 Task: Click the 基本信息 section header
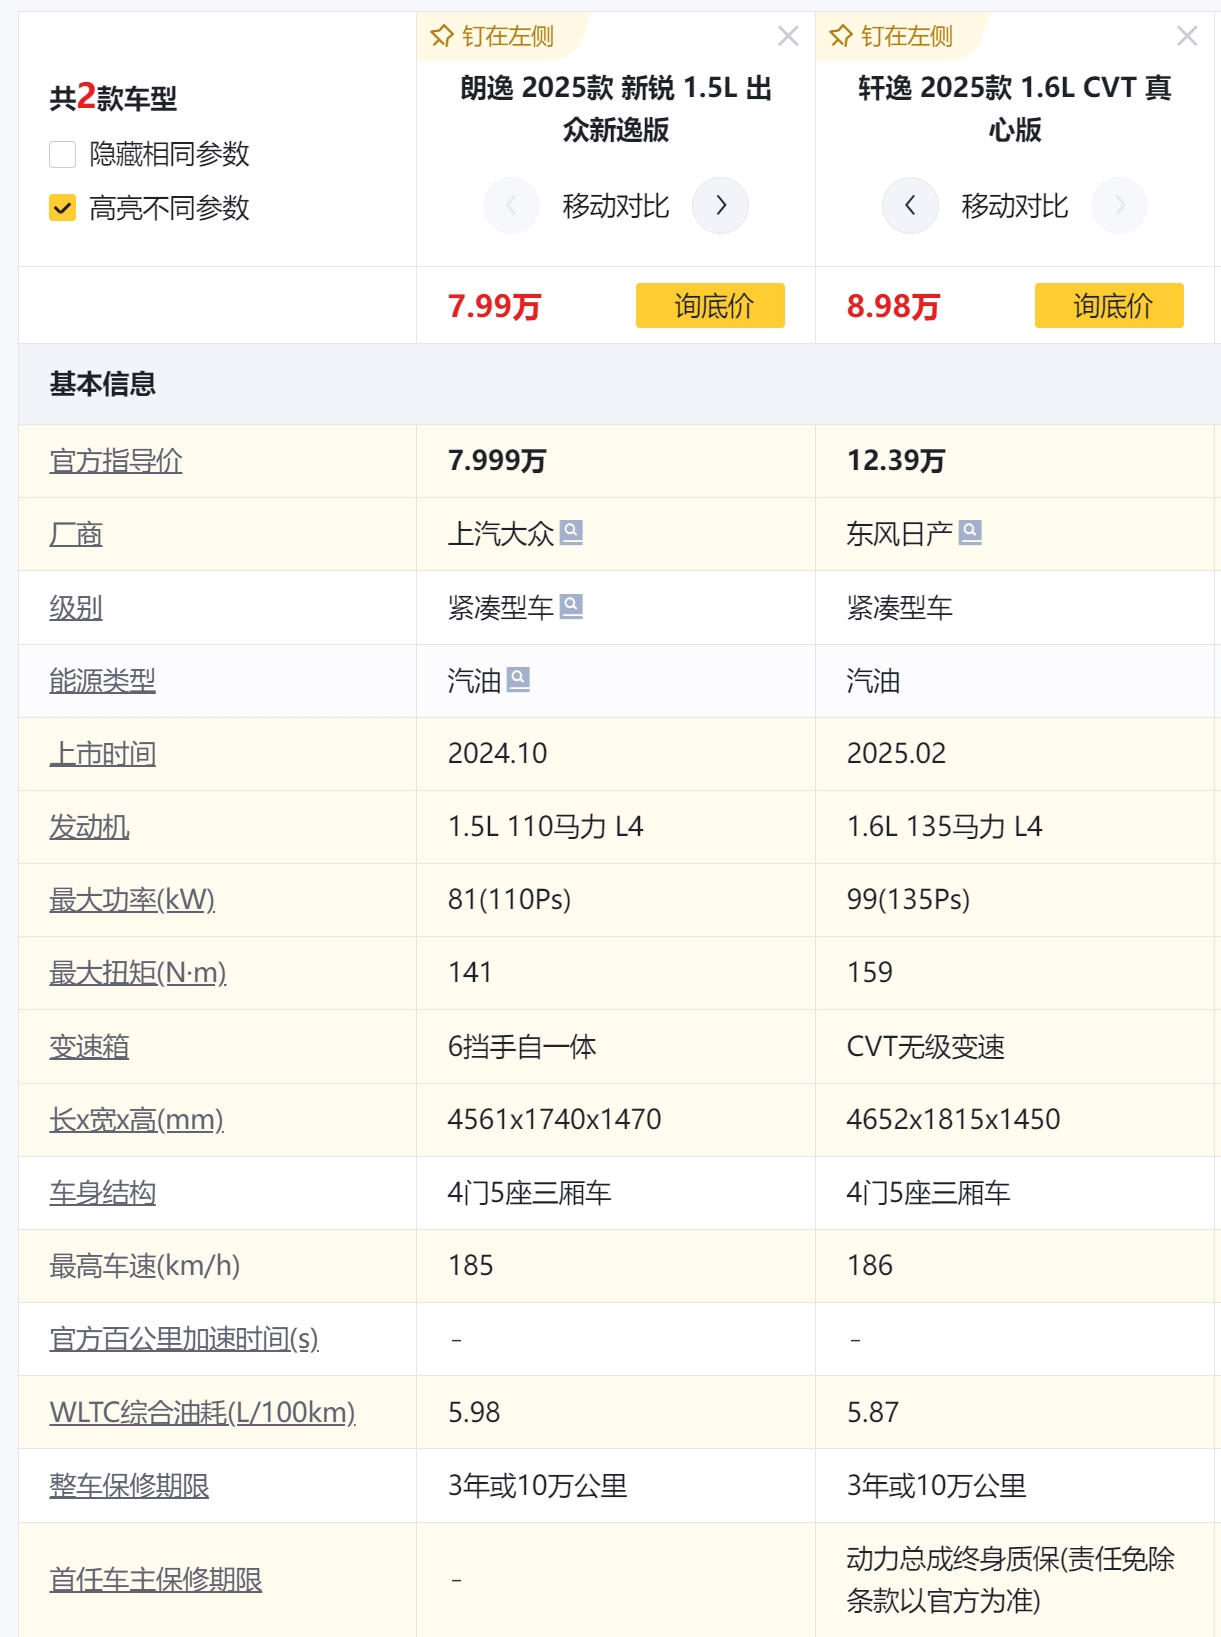[103, 384]
